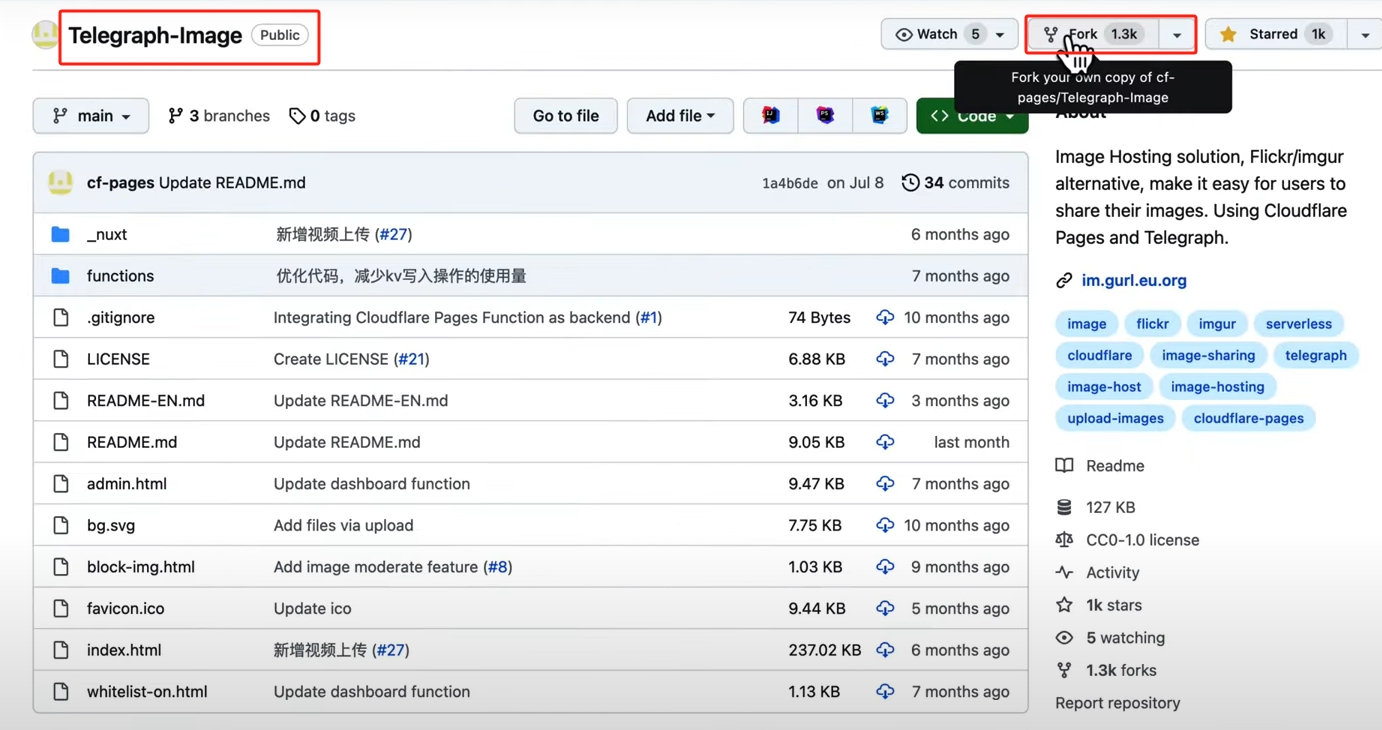Open commit hash 1a4b6de
Image resolution: width=1382 pixels, height=730 pixels.
(x=790, y=183)
